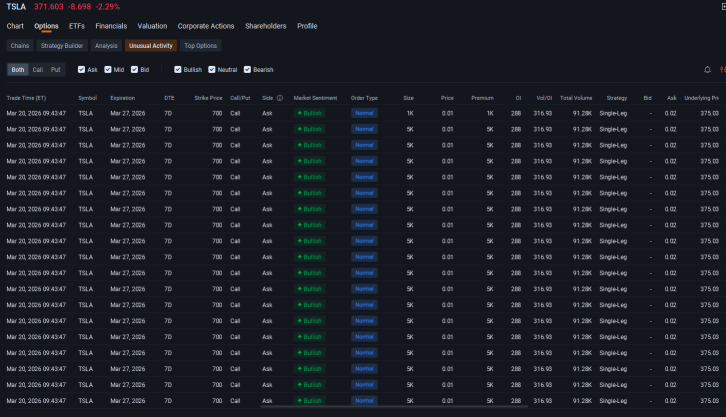This screenshot has height=417, width=726.
Task: Sort by the Size column header
Action: click(x=408, y=98)
